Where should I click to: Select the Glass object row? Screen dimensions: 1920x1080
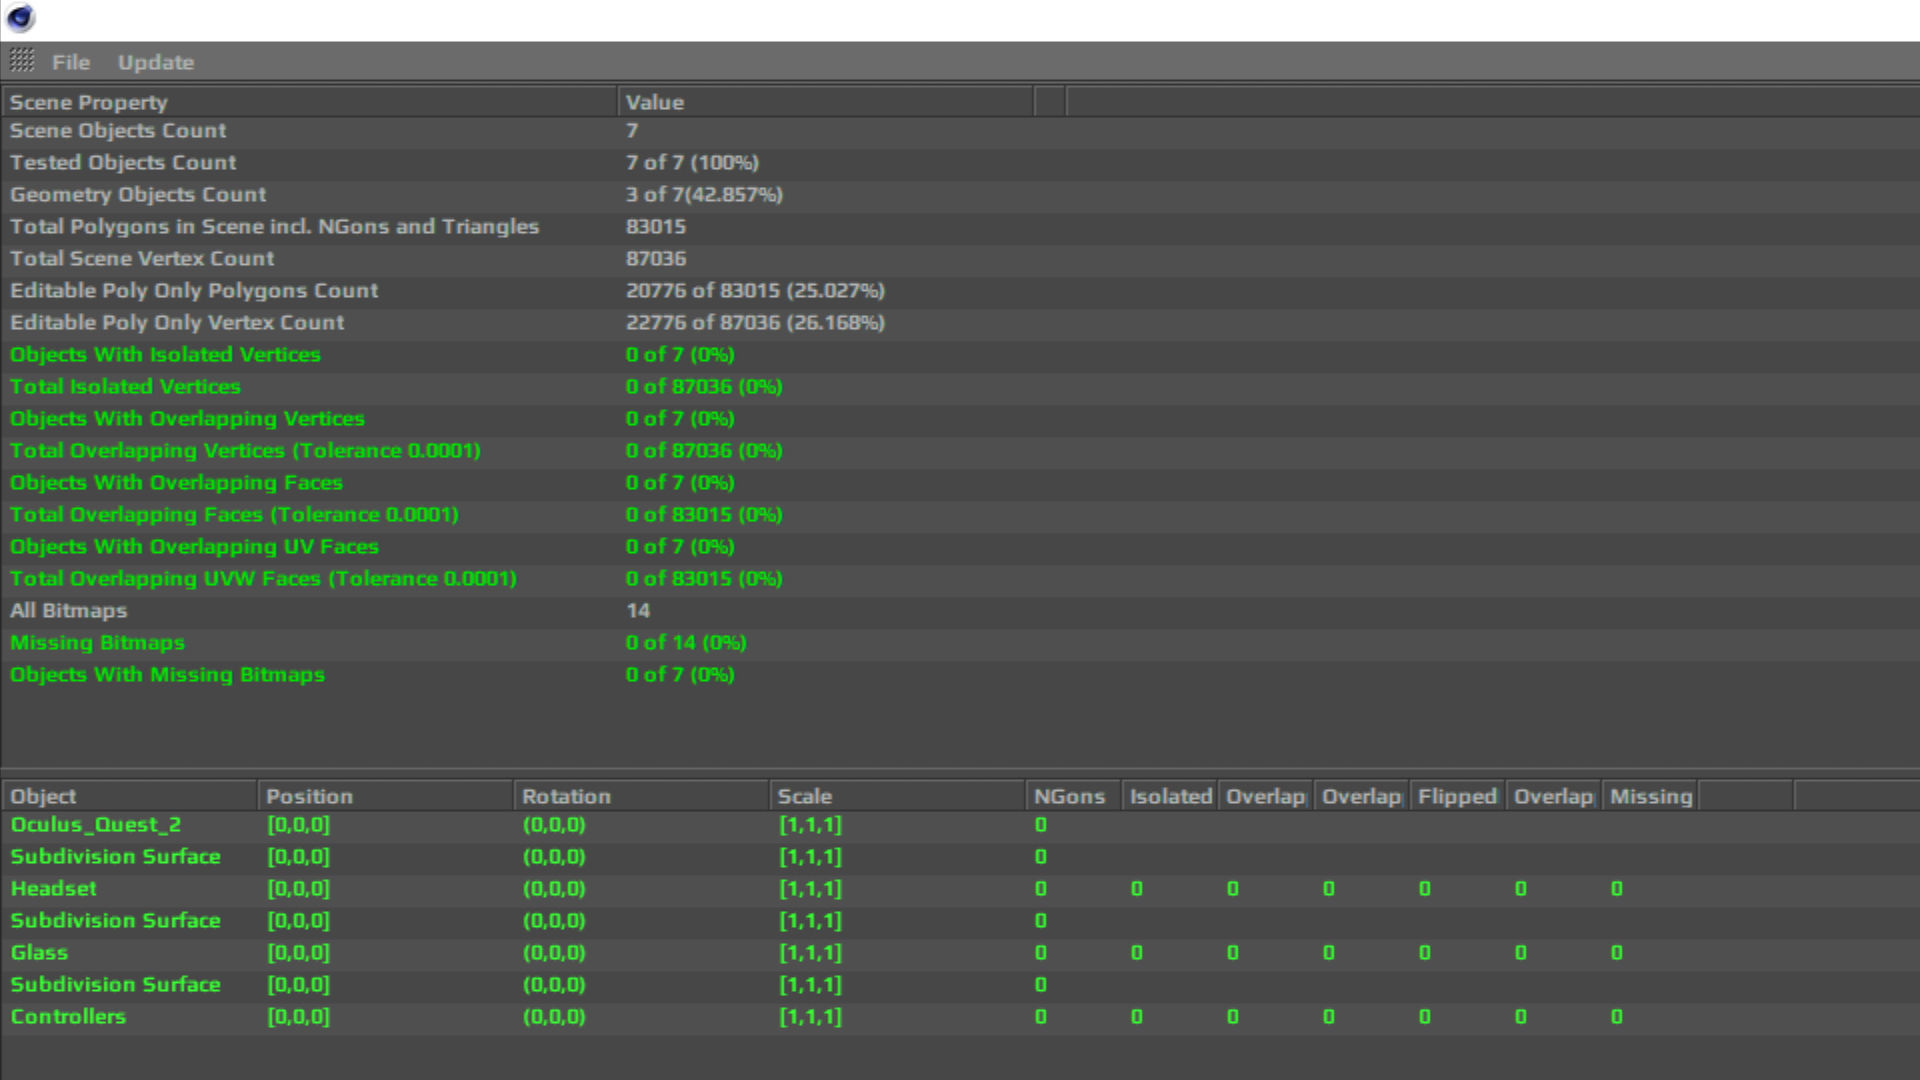click(x=40, y=953)
